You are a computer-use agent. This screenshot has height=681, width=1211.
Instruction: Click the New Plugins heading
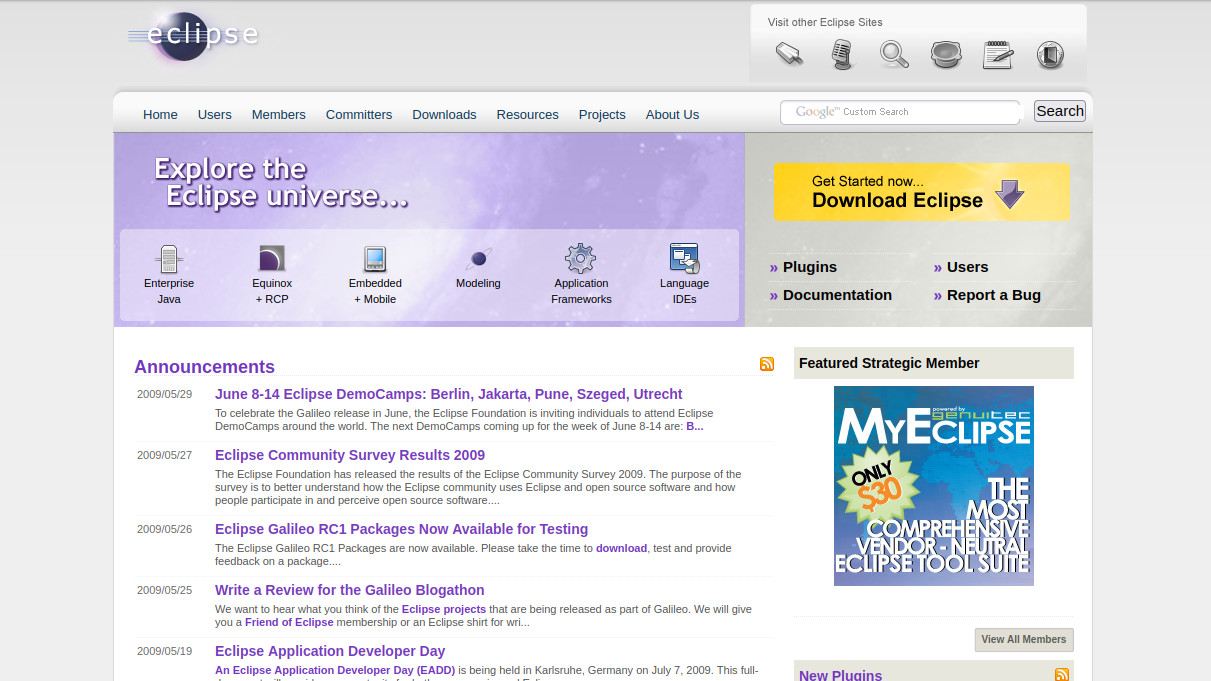pyautogui.click(x=840, y=675)
